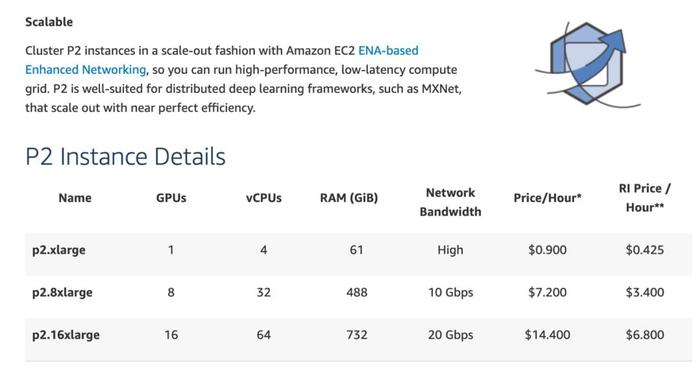
Task: Select the p2.16xlarge row name
Action: 66,335
